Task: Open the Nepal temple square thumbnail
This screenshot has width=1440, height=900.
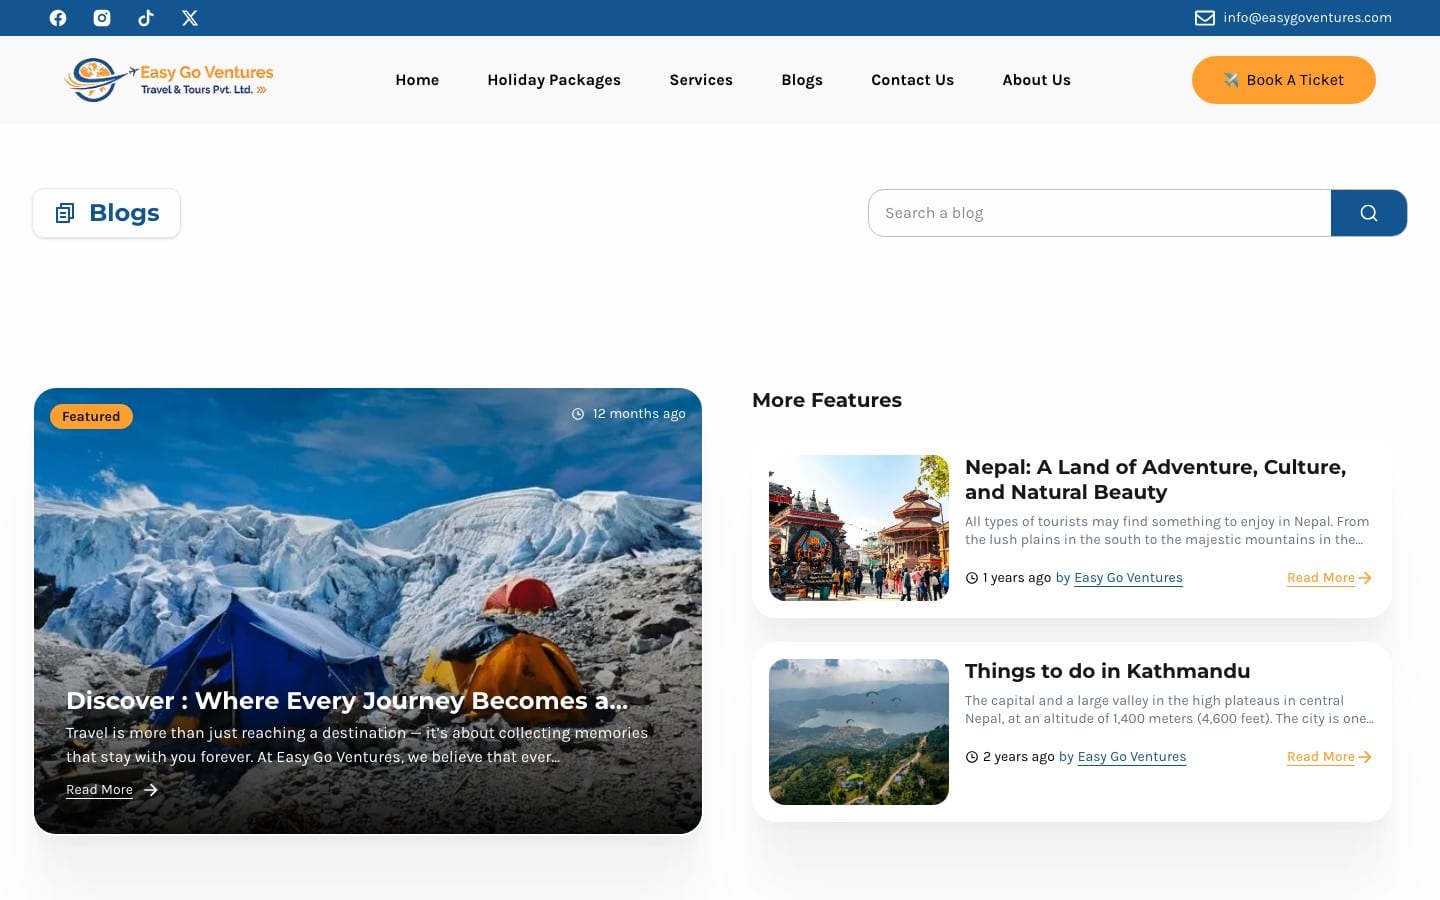Action: pyautogui.click(x=859, y=528)
